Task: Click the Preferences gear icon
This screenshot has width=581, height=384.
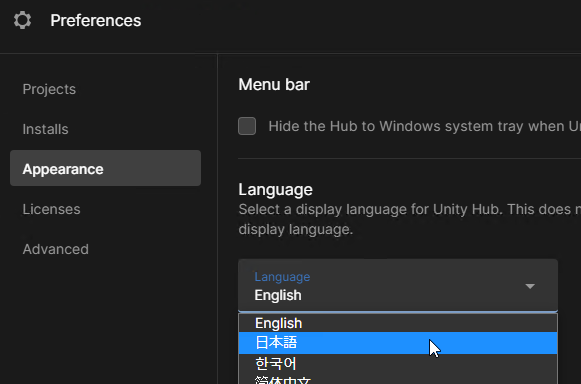Action: point(22,20)
